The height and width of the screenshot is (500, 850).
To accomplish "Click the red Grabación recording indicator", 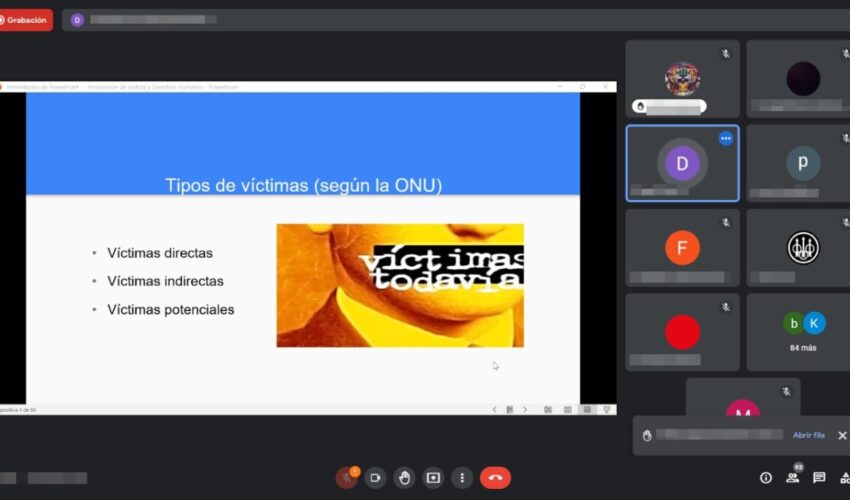I will [25, 20].
